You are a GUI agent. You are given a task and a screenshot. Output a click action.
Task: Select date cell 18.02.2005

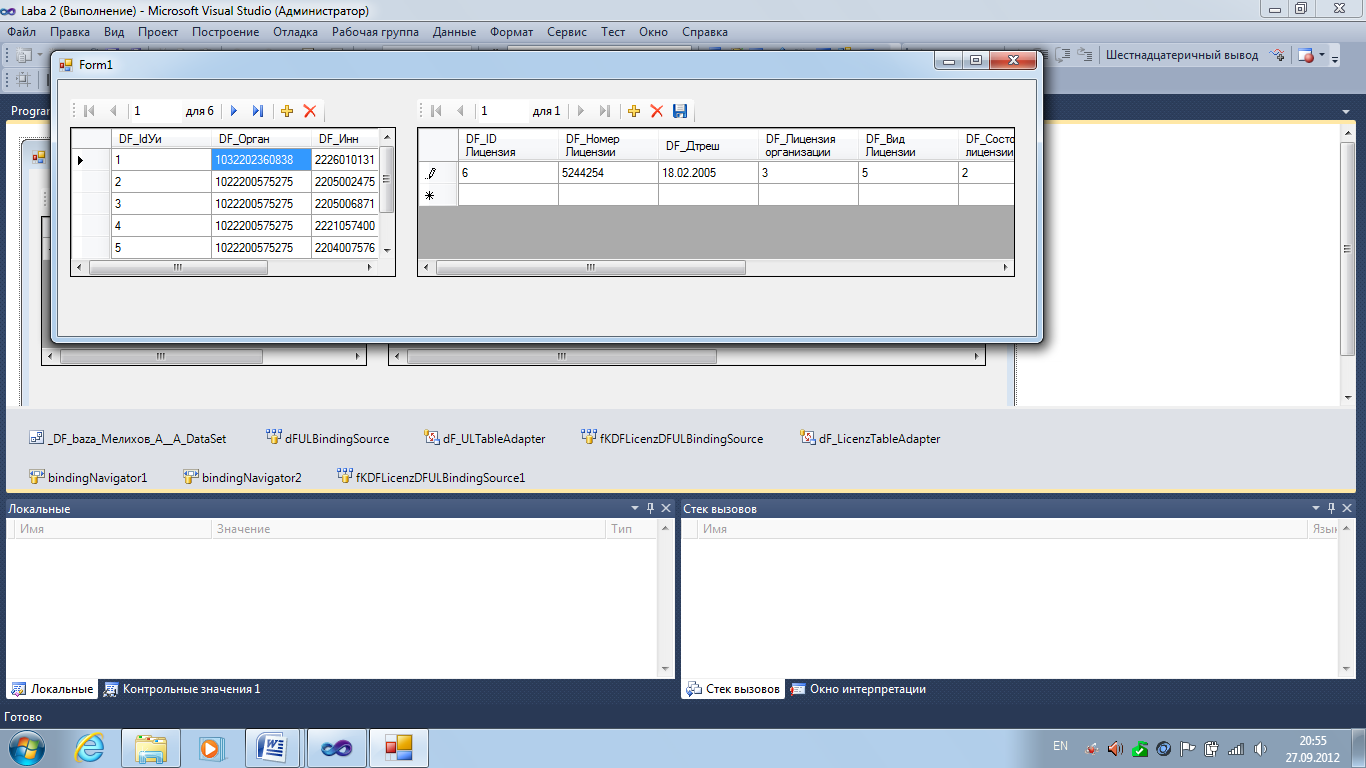(708, 173)
